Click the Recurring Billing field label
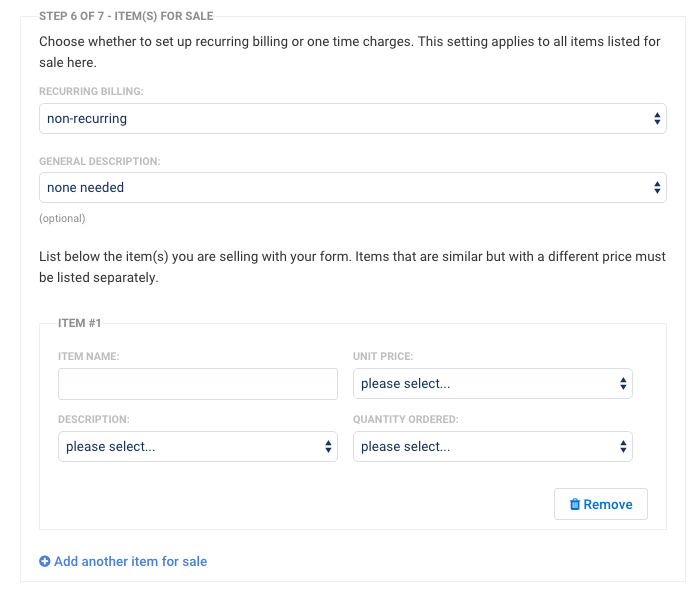The width and height of the screenshot is (699, 589). pos(91,91)
